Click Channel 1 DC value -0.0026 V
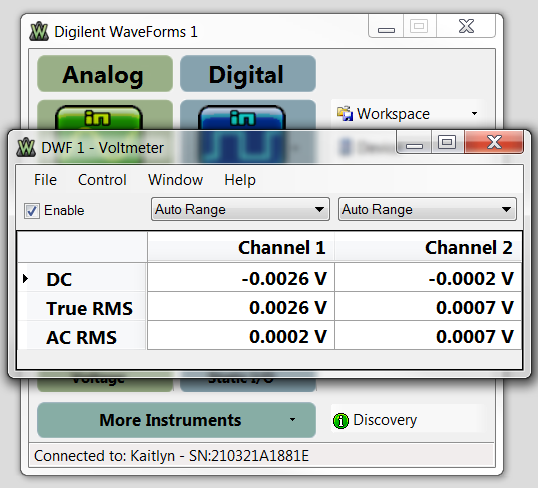Viewport: 538px width, 488px height. (x=241, y=278)
